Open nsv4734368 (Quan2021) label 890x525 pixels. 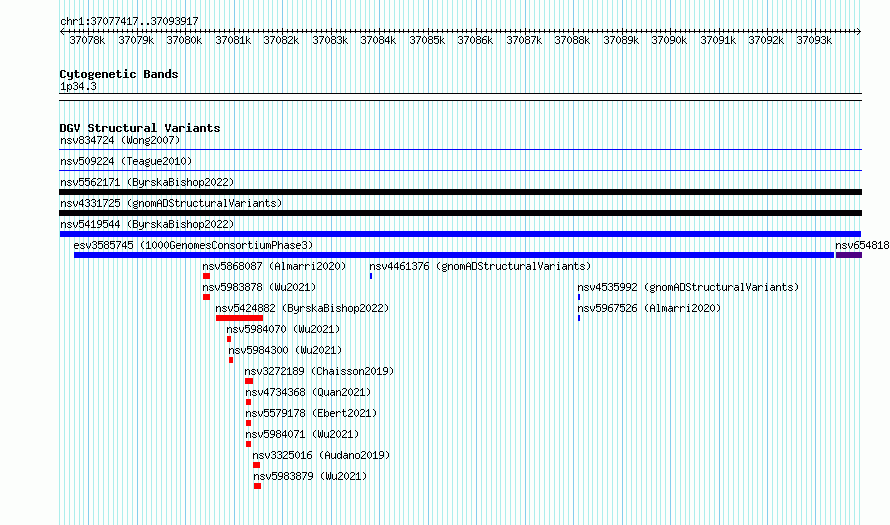point(308,392)
